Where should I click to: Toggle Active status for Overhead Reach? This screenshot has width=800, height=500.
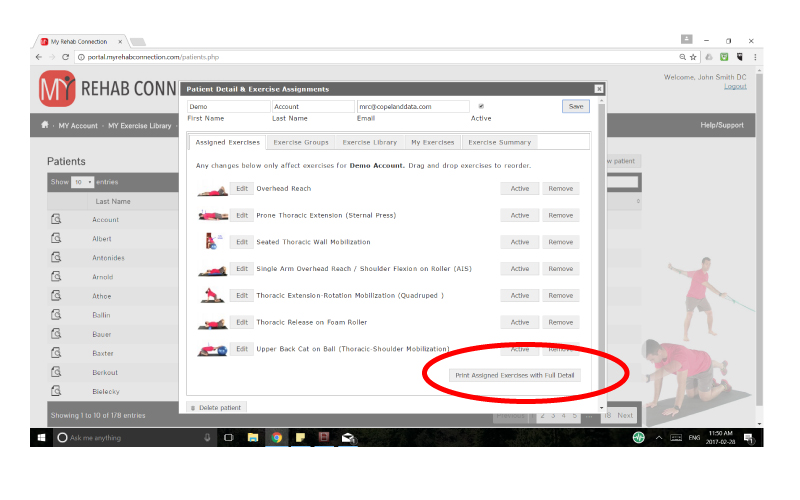[x=519, y=189]
